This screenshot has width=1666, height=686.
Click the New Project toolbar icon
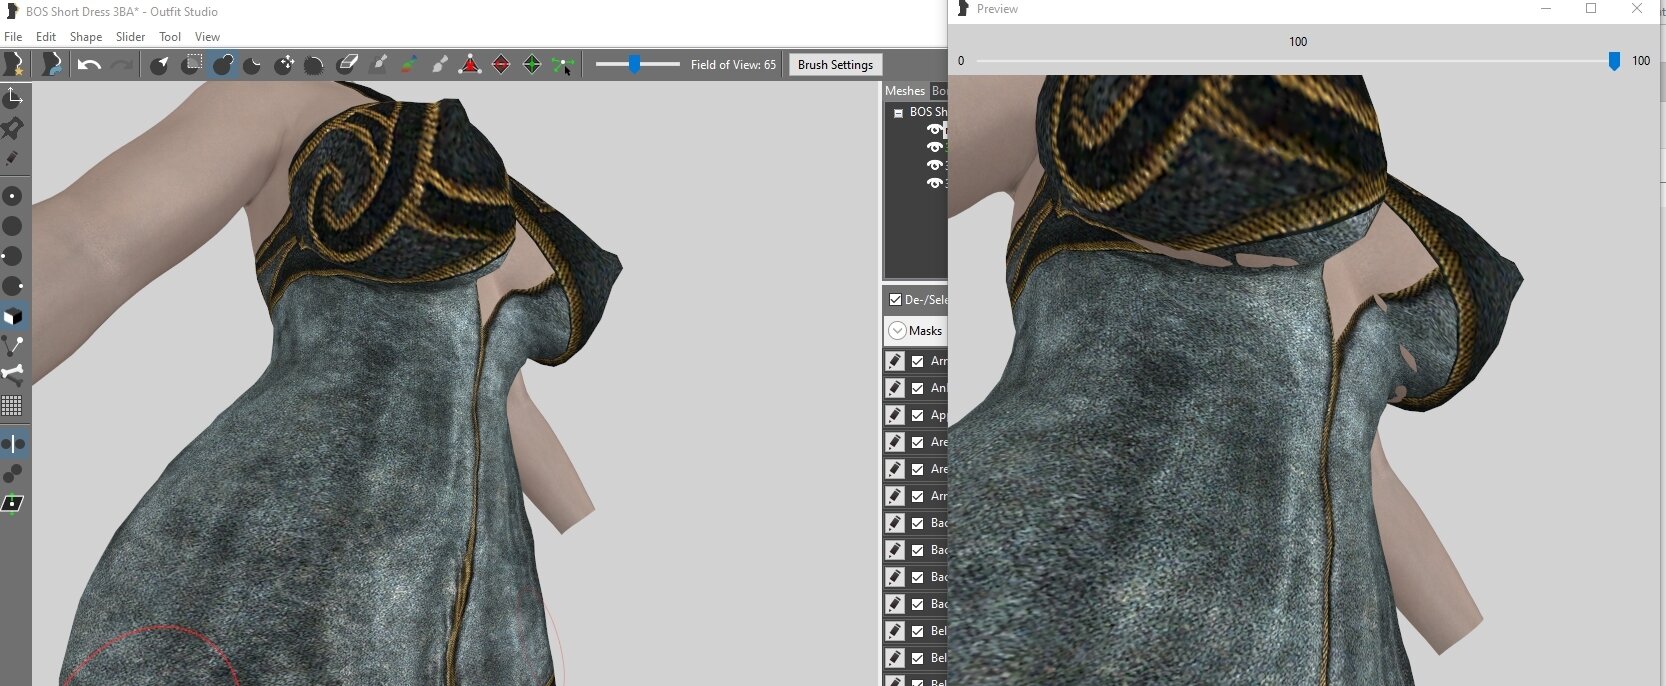coord(14,64)
